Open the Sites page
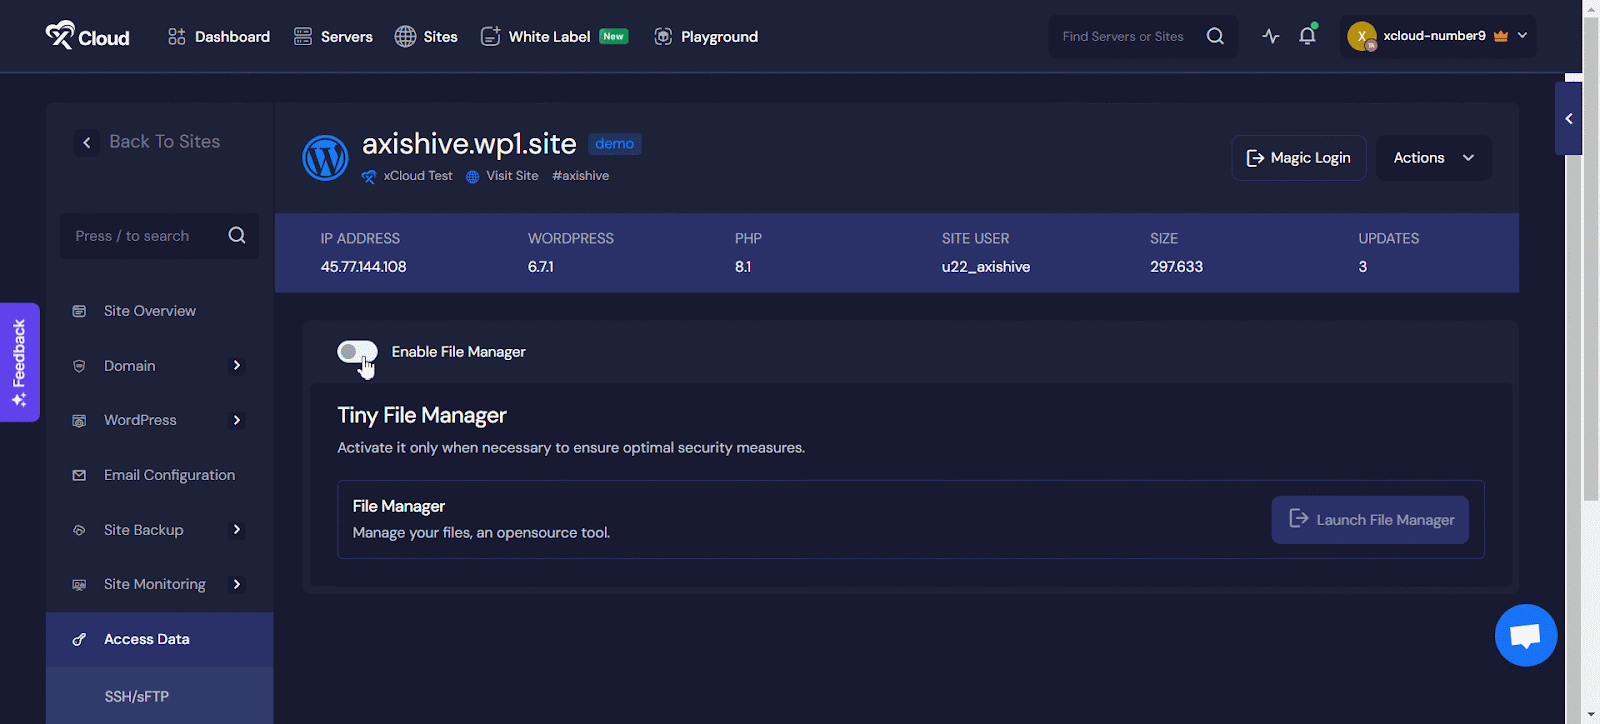The height and width of the screenshot is (724, 1600). tap(426, 37)
